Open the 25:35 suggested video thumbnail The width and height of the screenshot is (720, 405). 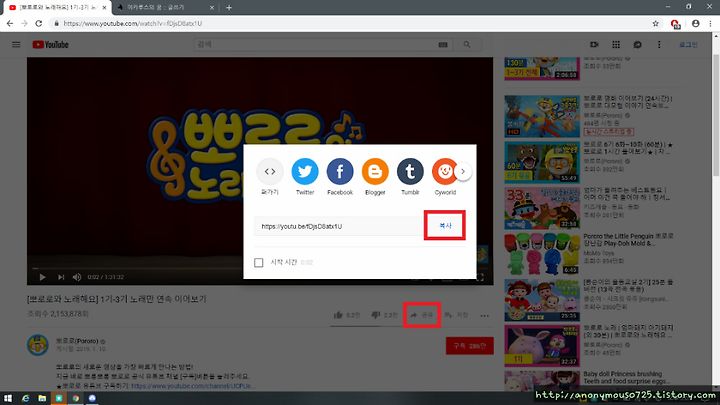coord(542,300)
